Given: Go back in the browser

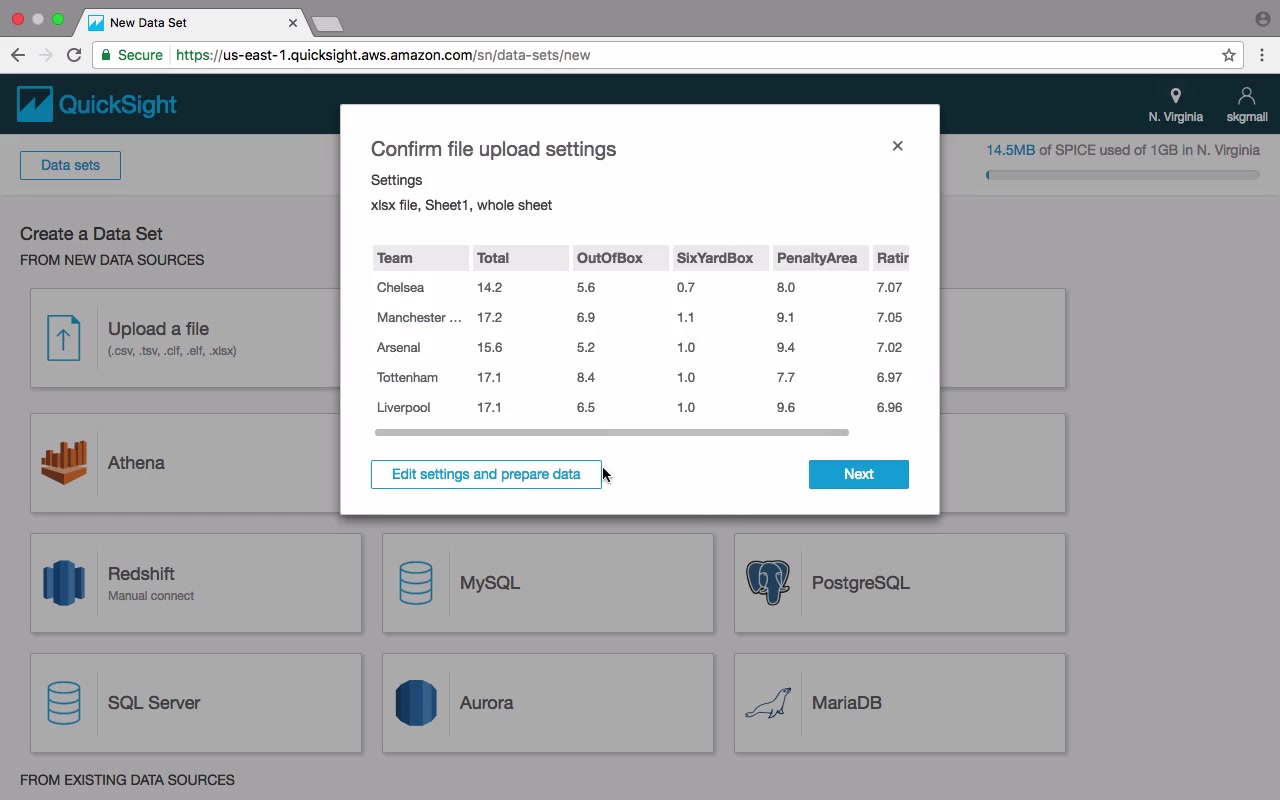Looking at the screenshot, I should coord(18,55).
